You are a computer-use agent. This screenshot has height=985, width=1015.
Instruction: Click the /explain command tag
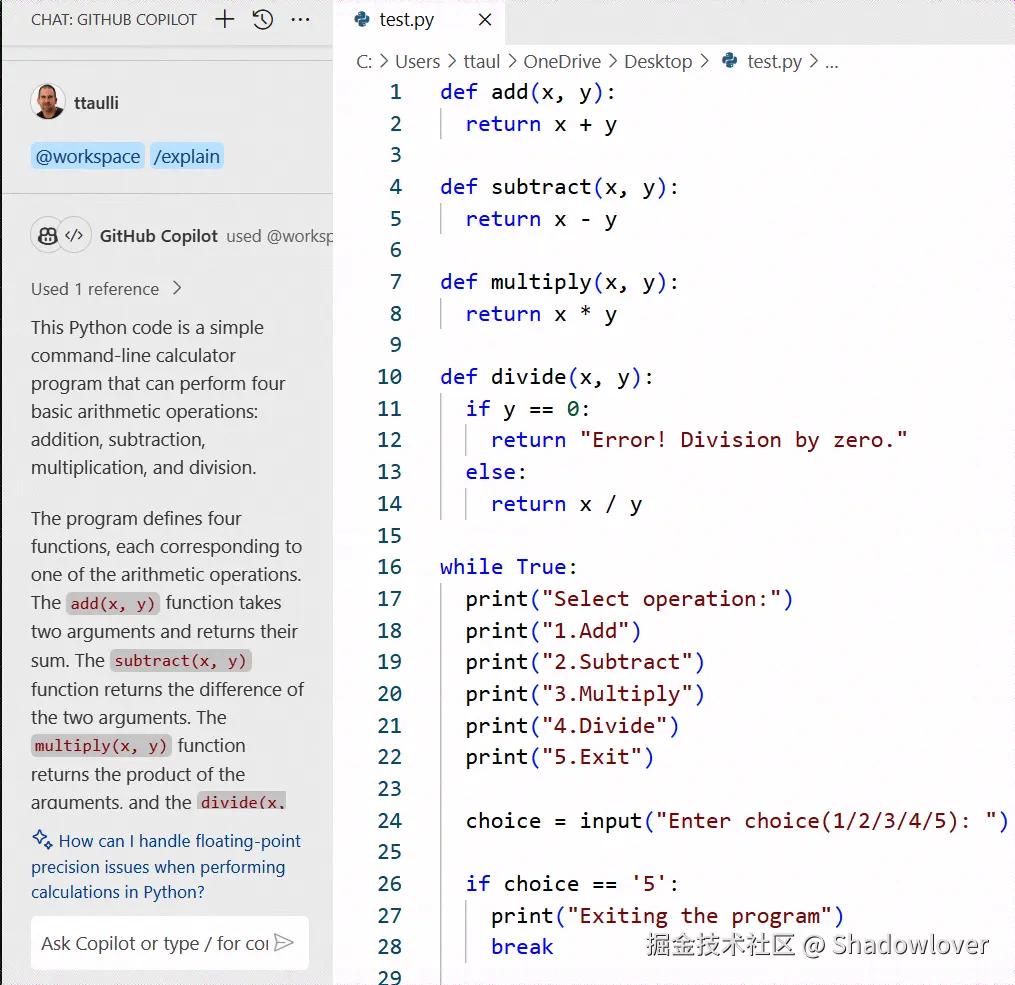point(186,157)
